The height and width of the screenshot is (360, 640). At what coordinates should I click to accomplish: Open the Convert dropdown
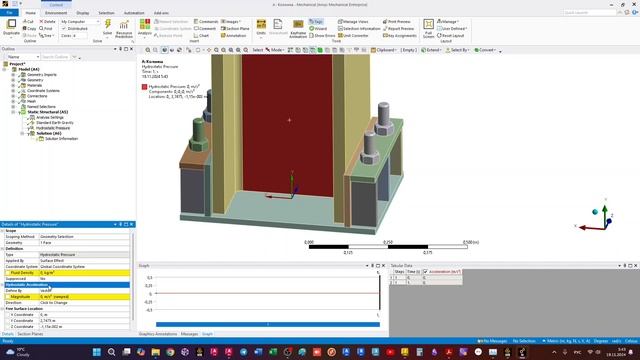[x=484, y=50]
